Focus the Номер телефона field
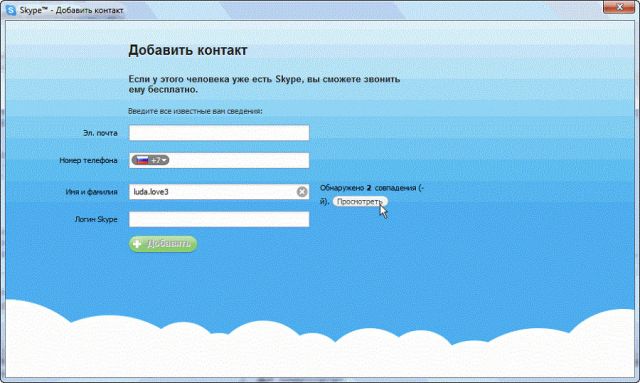This screenshot has height=383, width=640. (219, 160)
